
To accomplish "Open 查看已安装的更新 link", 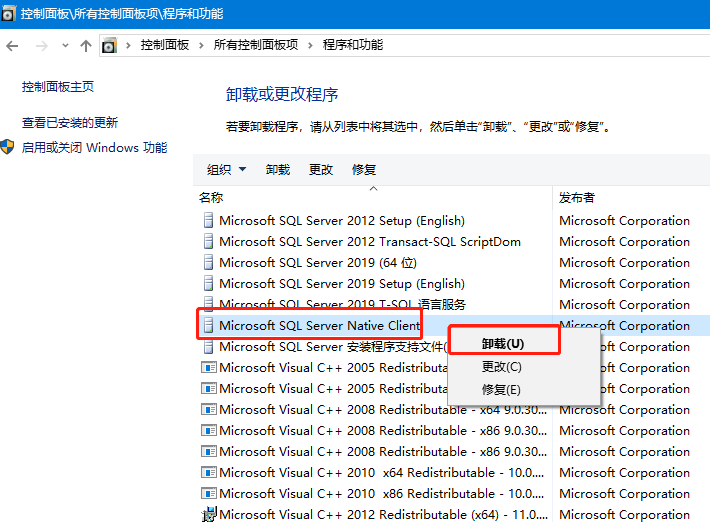I will [x=70, y=123].
